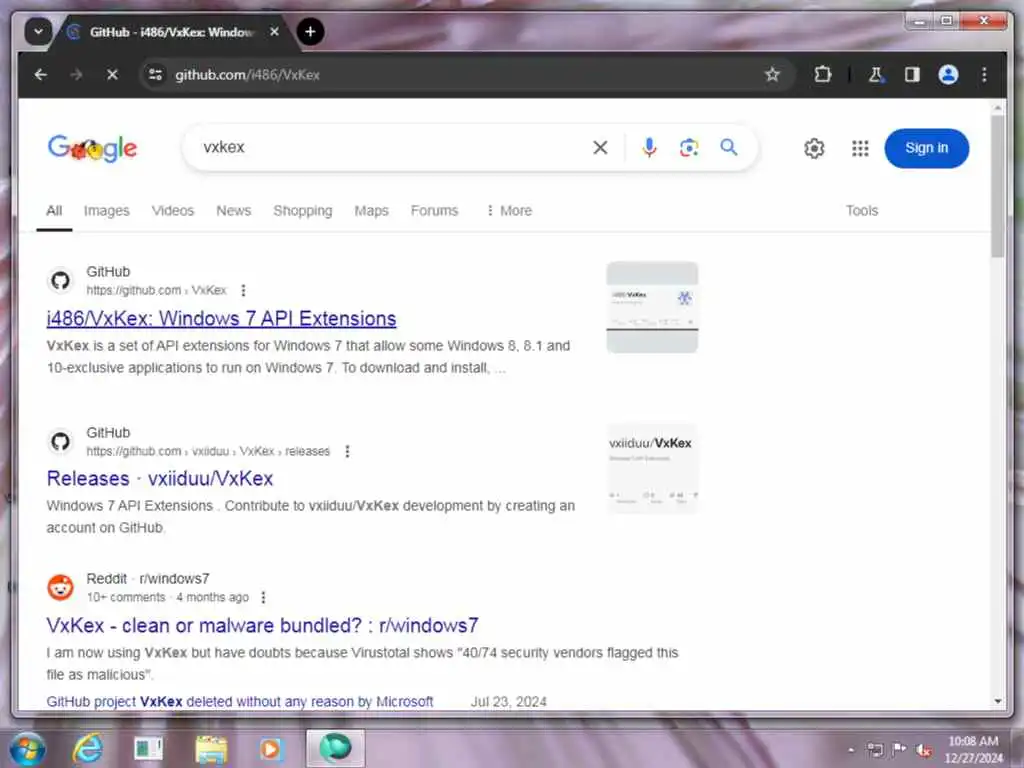Open options for vxiiduu releases result

tap(347, 452)
